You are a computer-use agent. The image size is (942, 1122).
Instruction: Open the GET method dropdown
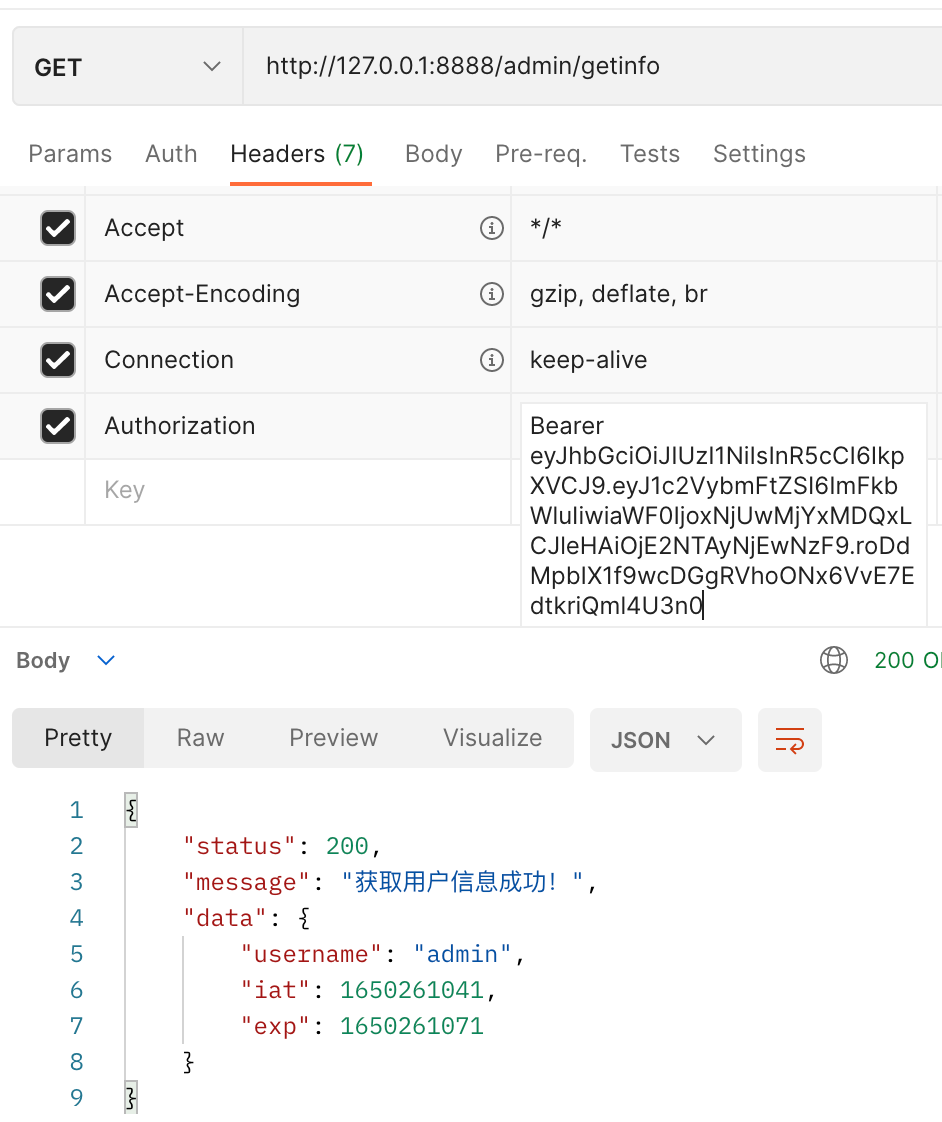pyautogui.click(x=127, y=67)
